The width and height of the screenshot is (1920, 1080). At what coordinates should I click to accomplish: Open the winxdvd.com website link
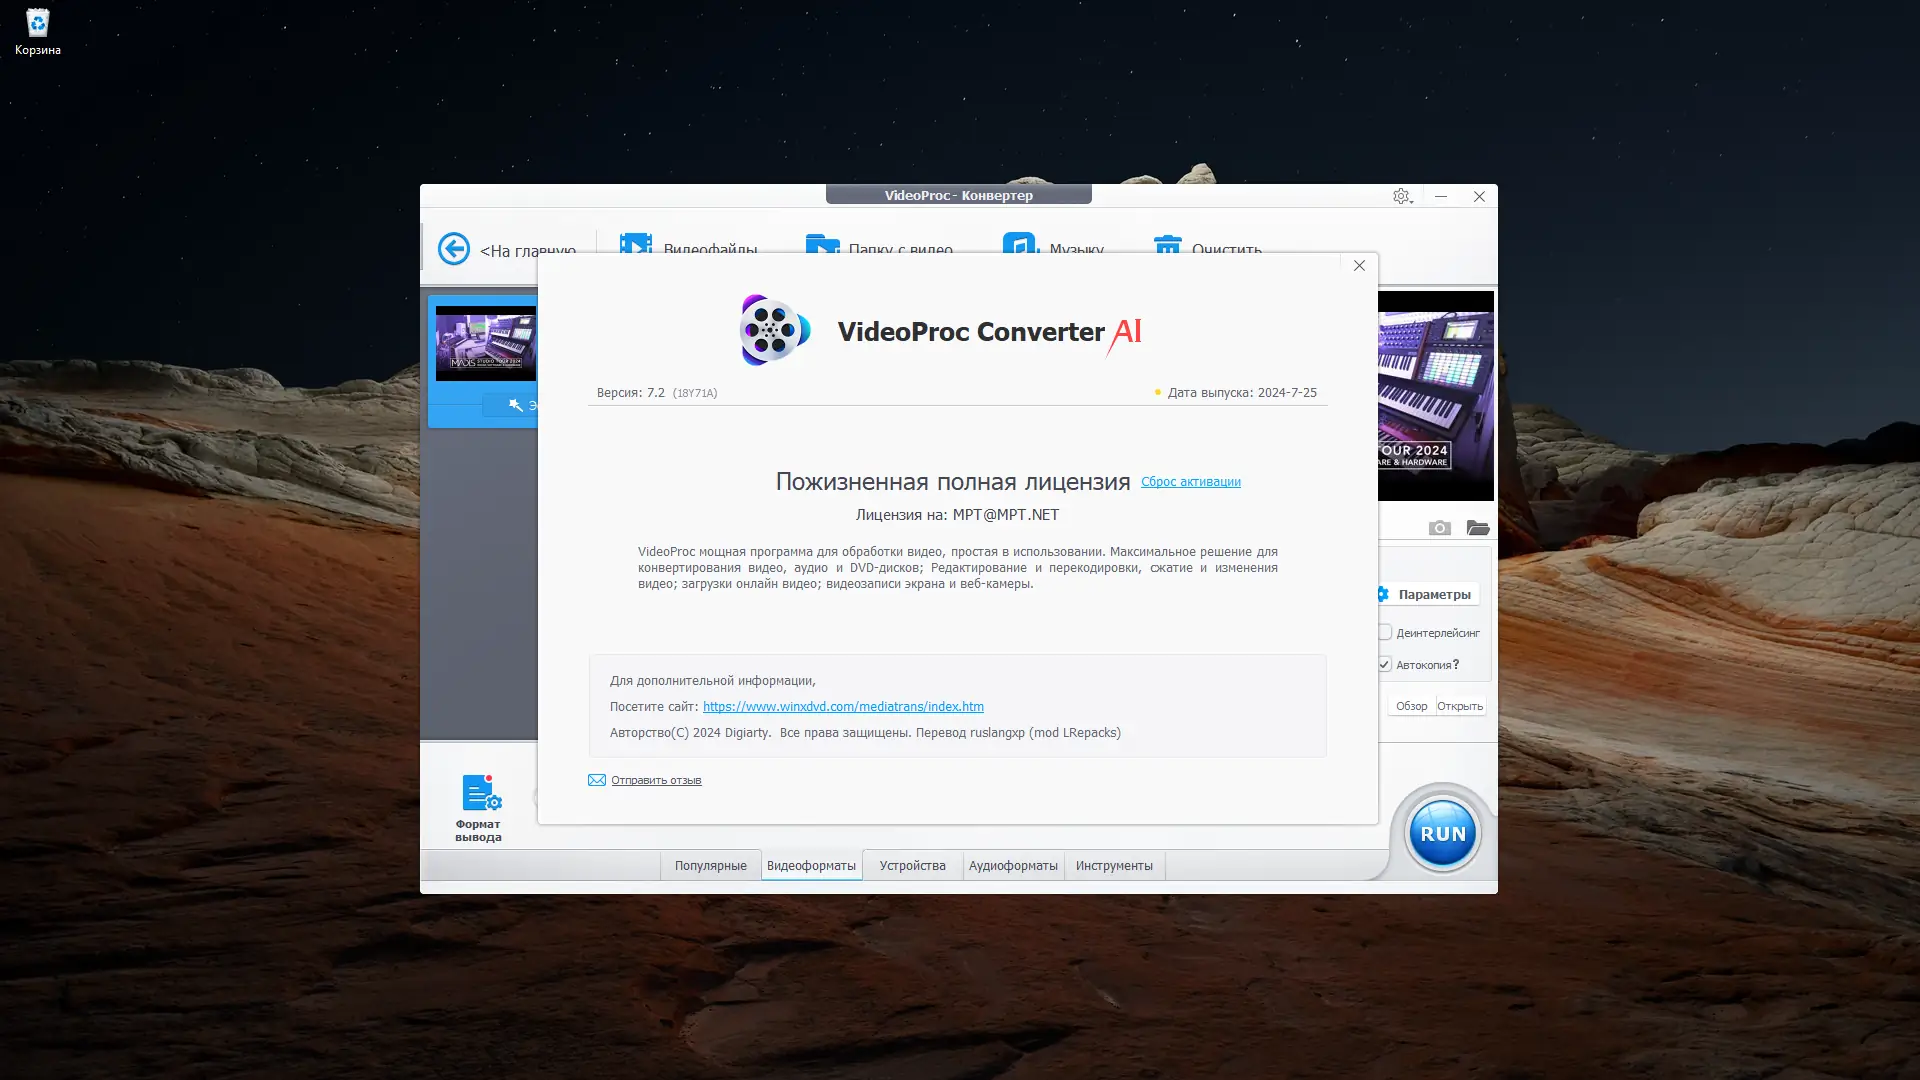click(843, 707)
